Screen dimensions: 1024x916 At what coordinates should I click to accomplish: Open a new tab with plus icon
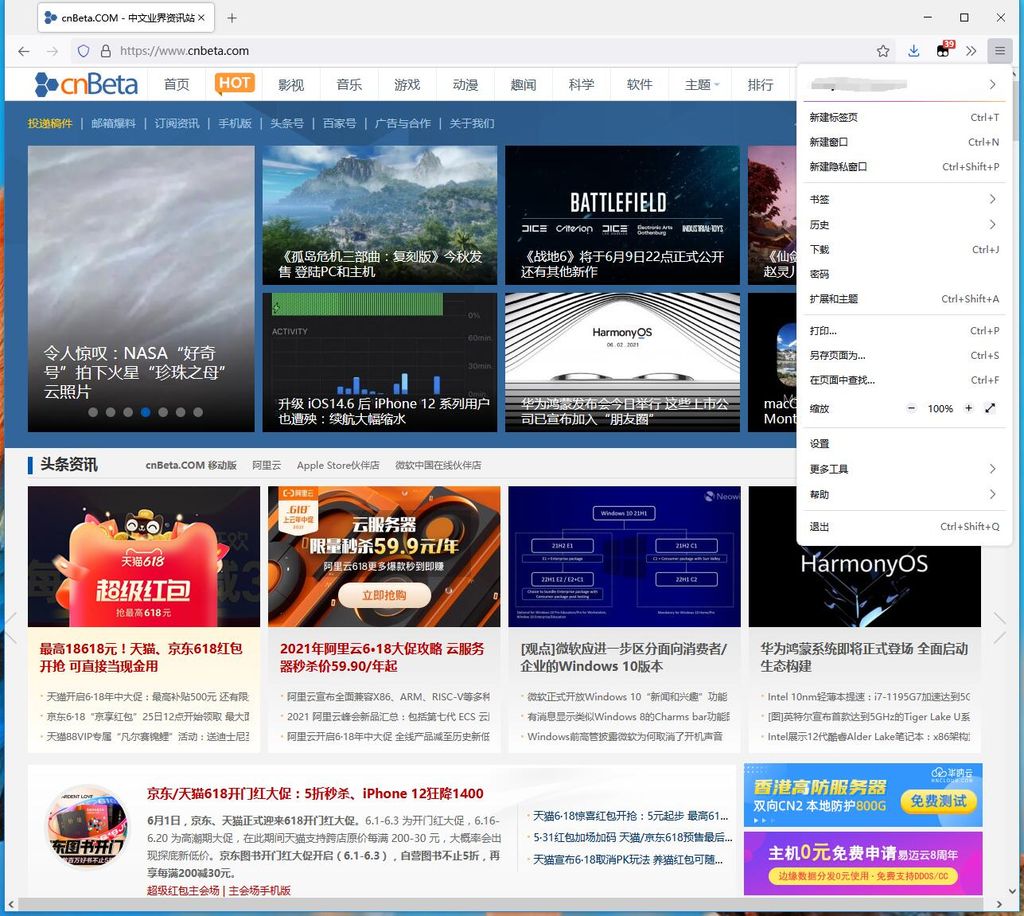[x=232, y=18]
